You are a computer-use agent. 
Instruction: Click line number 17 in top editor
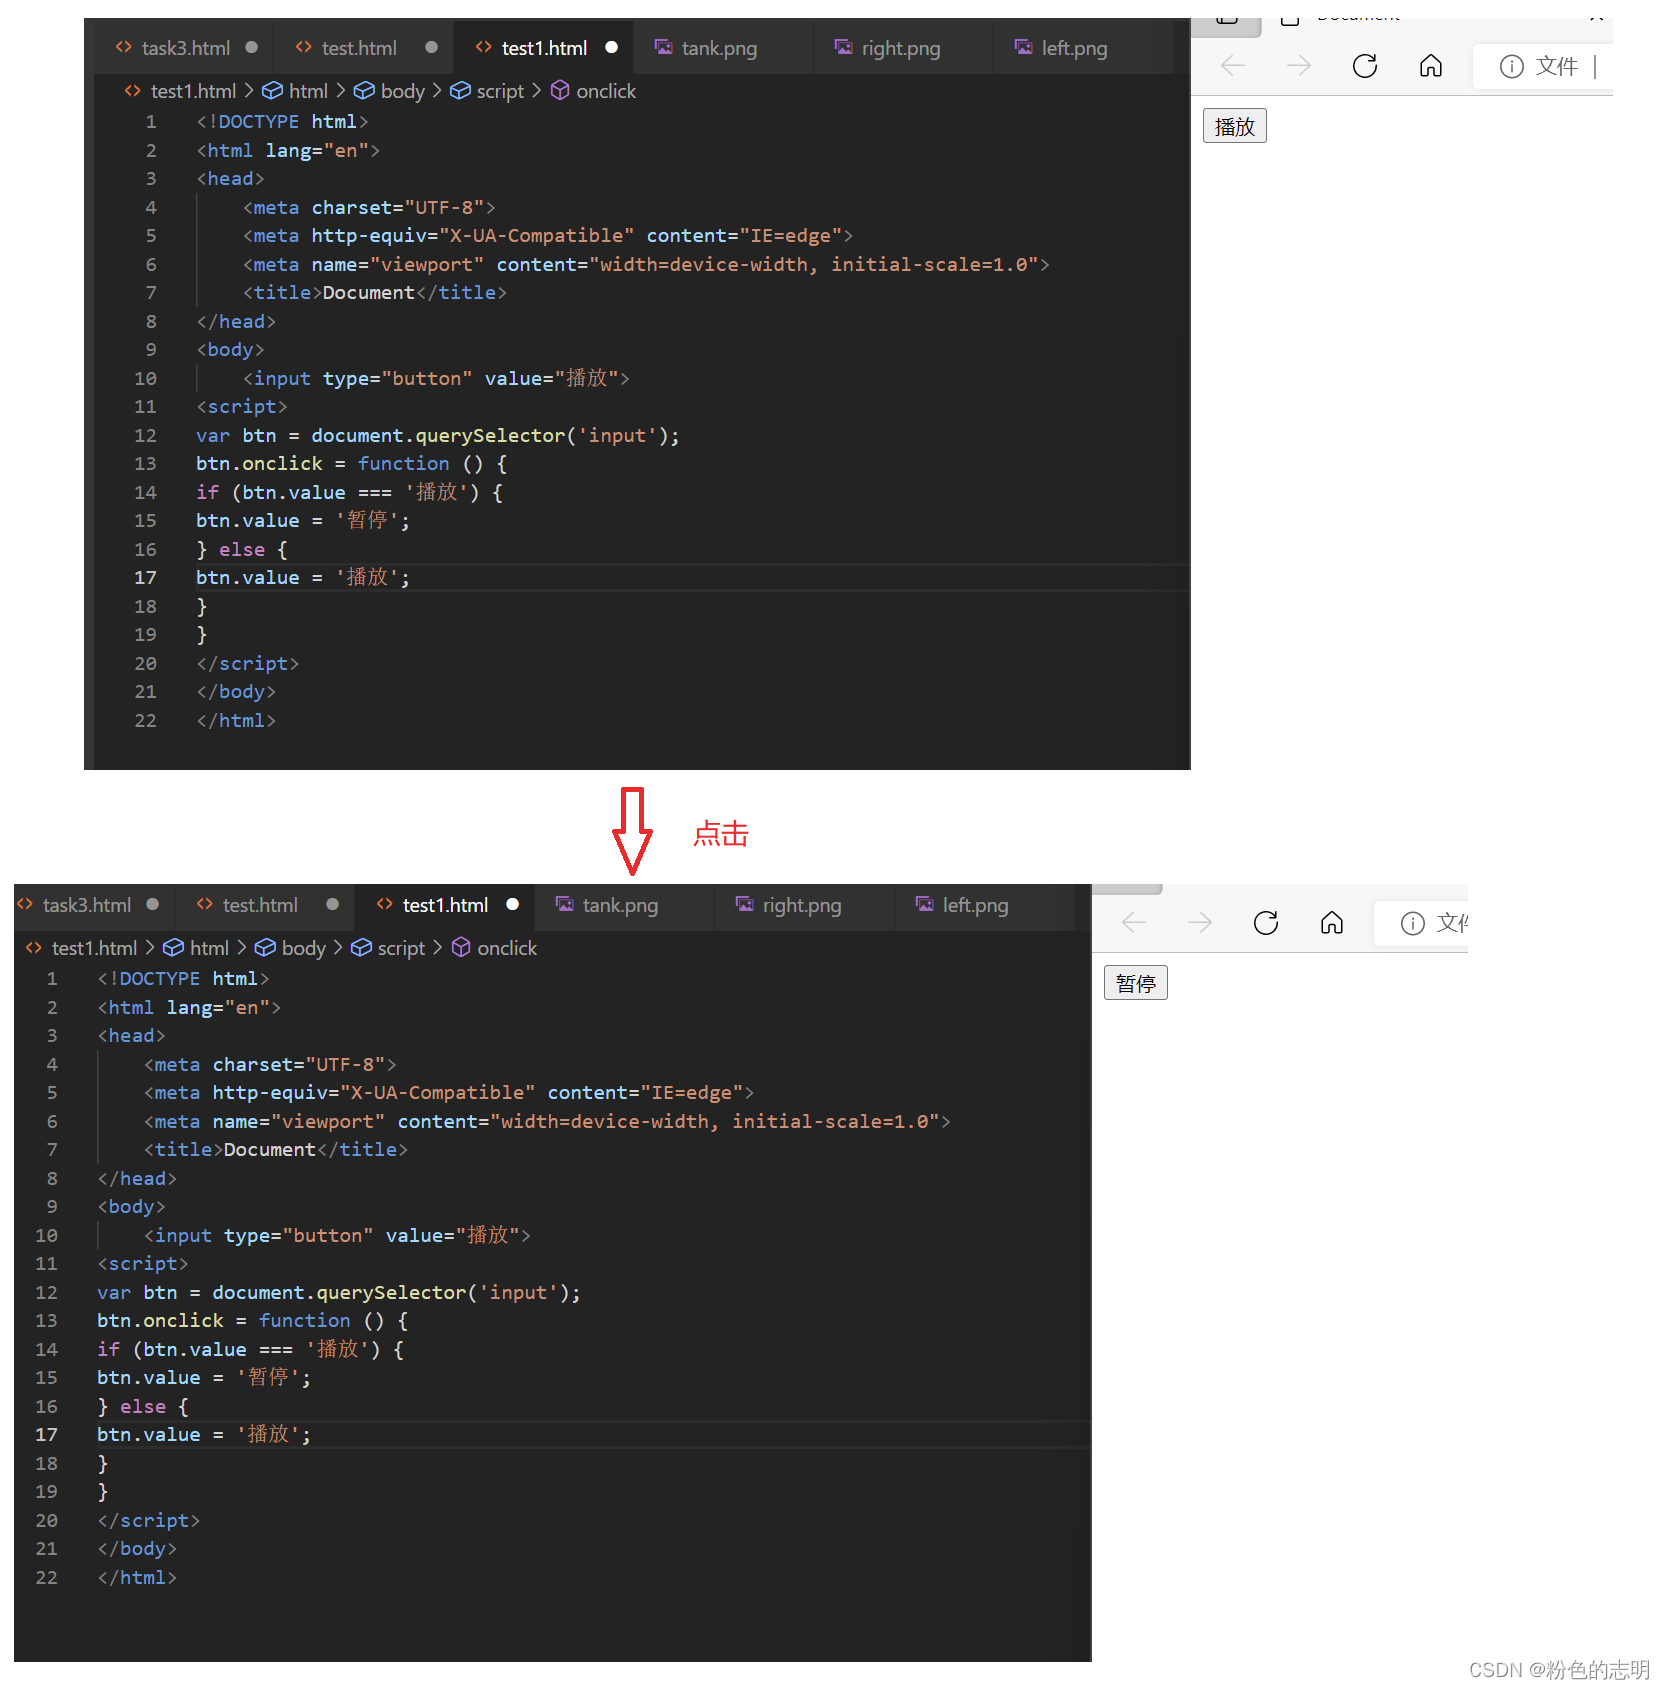(145, 577)
